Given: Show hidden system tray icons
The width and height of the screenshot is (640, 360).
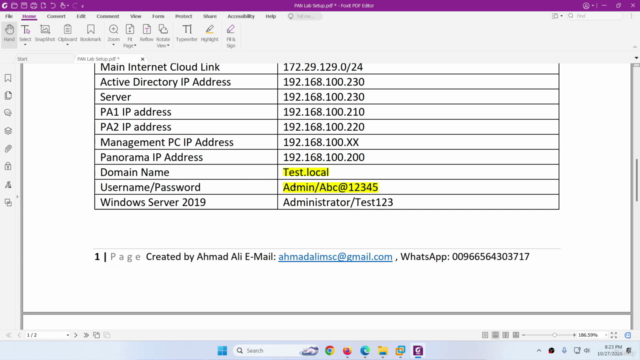Looking at the screenshot, I should click(x=539, y=351).
